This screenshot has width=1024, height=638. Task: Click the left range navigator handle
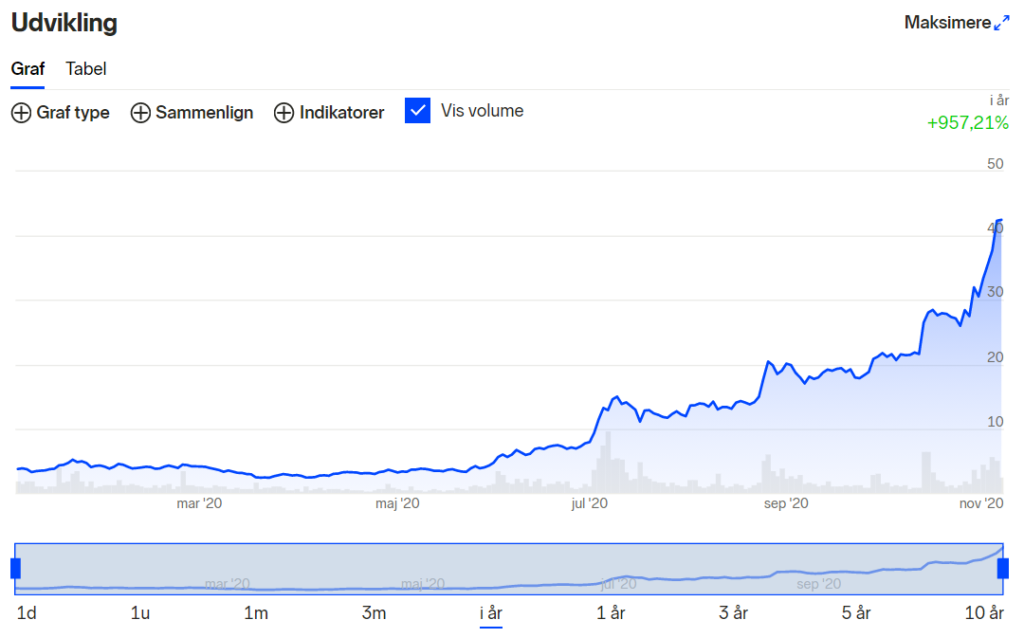point(16,569)
